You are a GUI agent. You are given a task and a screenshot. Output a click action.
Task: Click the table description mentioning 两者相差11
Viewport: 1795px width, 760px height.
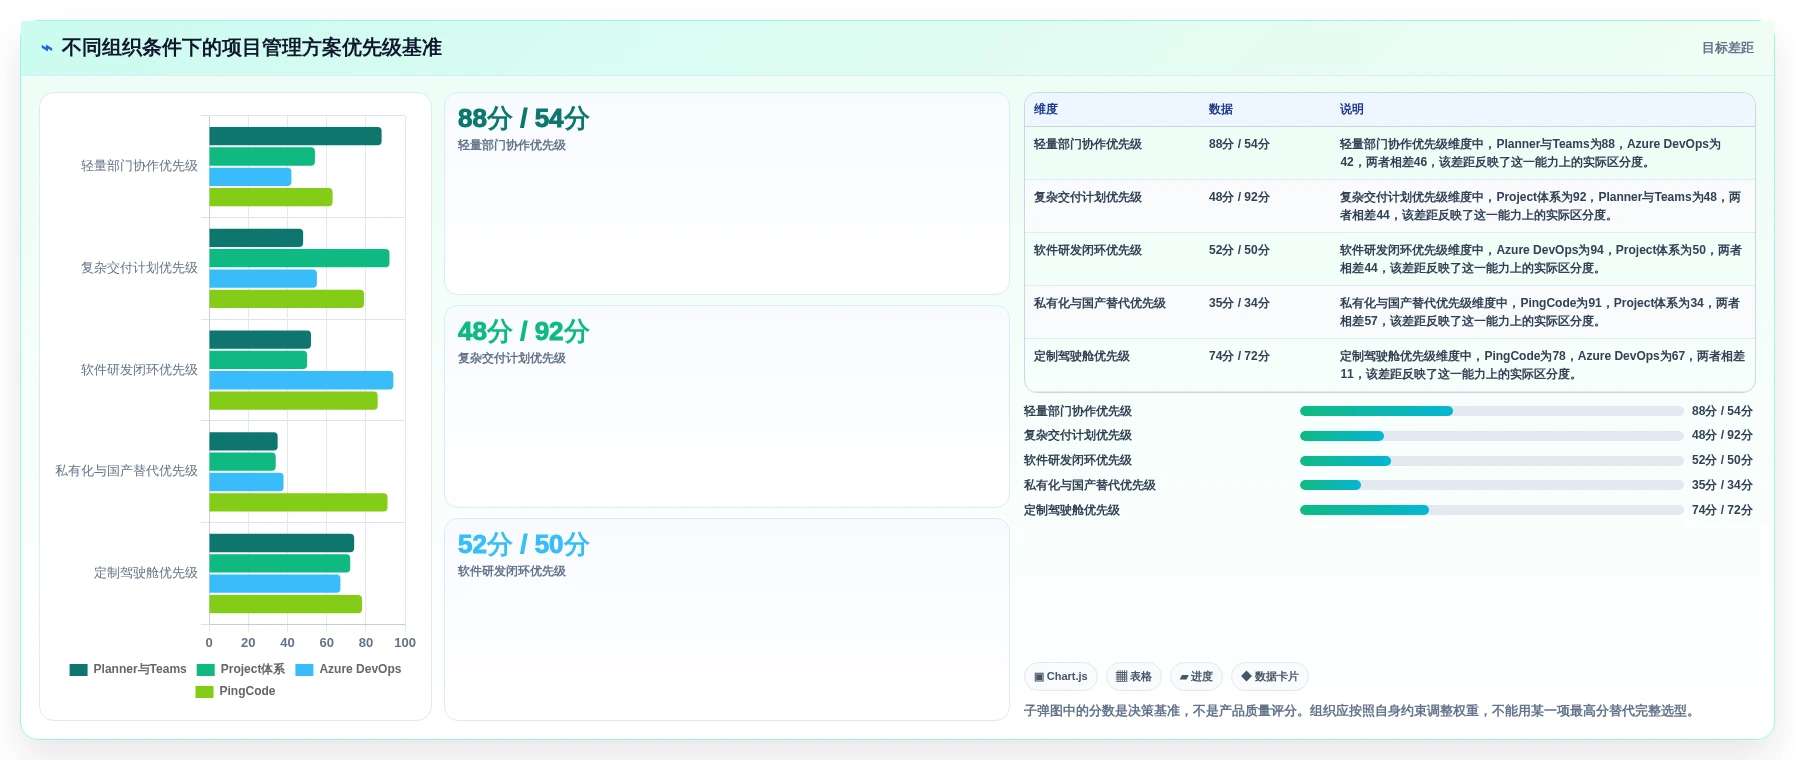[1542, 365]
